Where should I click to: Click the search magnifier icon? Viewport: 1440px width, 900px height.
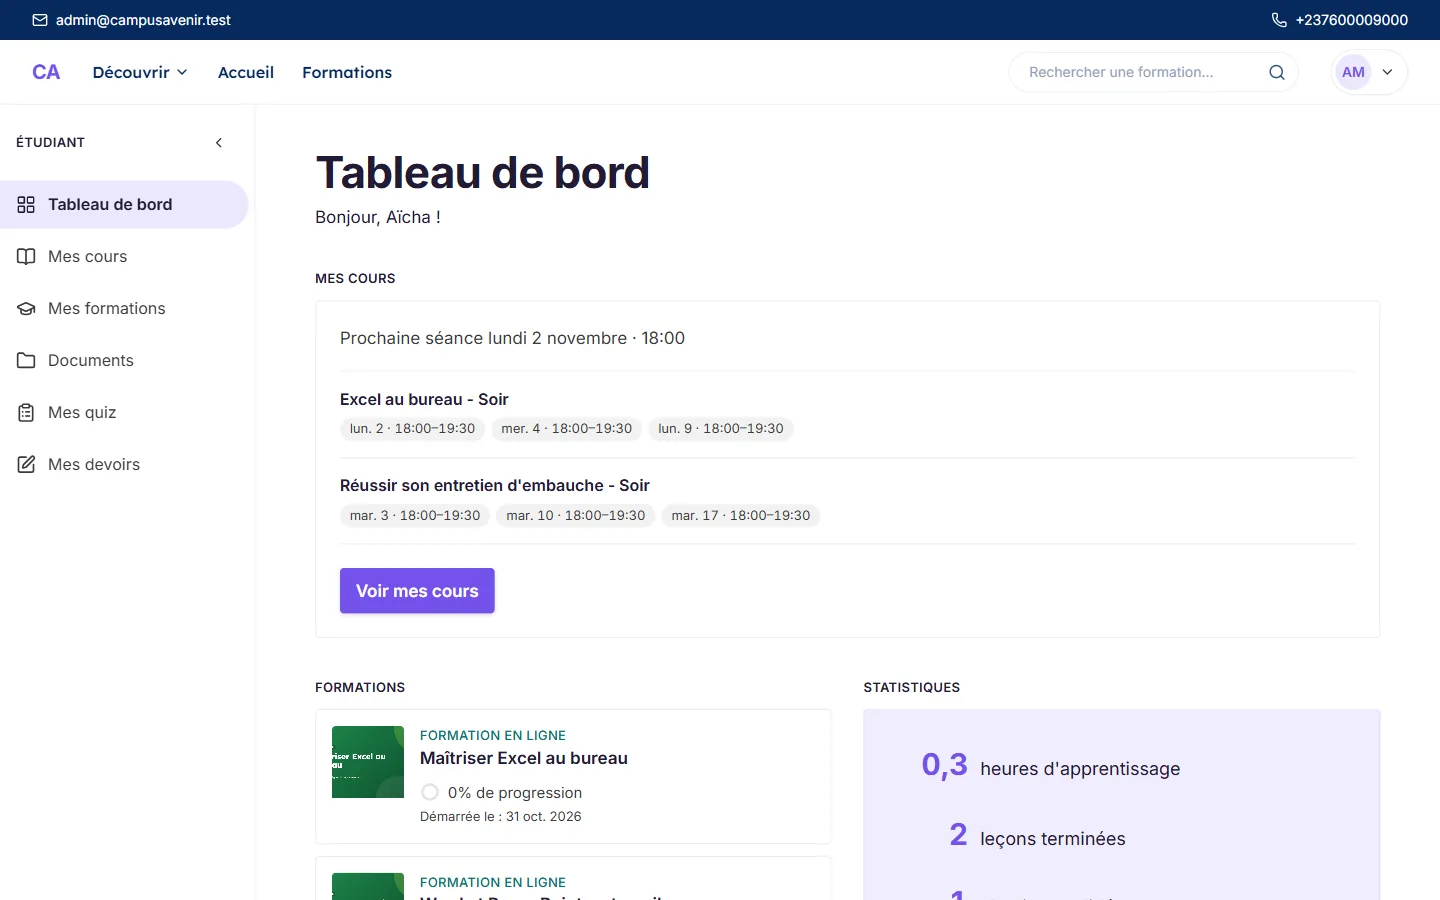tap(1277, 72)
